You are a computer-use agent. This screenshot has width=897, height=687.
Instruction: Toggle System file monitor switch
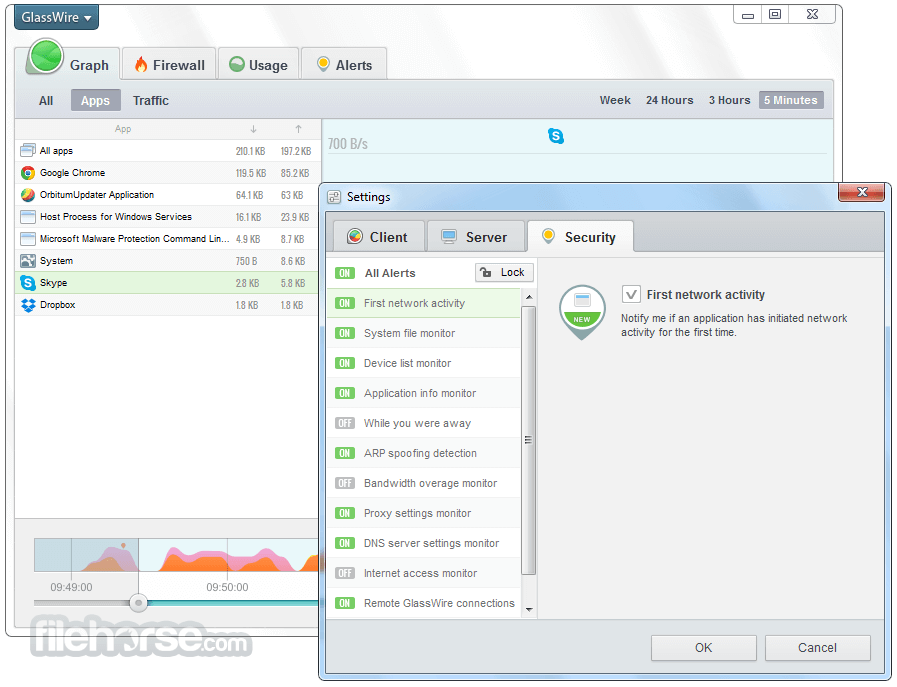point(345,333)
